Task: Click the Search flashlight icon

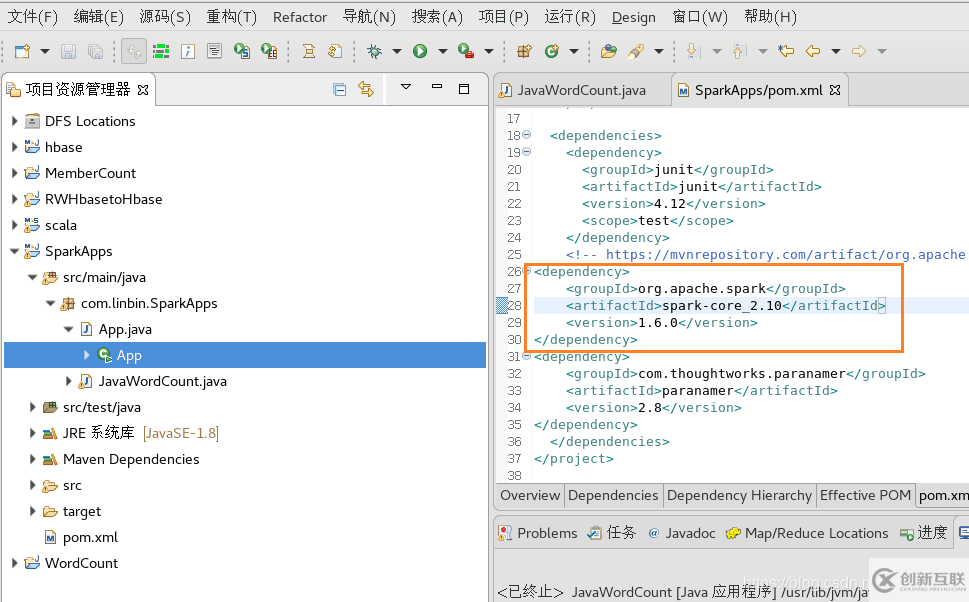Action: point(636,51)
